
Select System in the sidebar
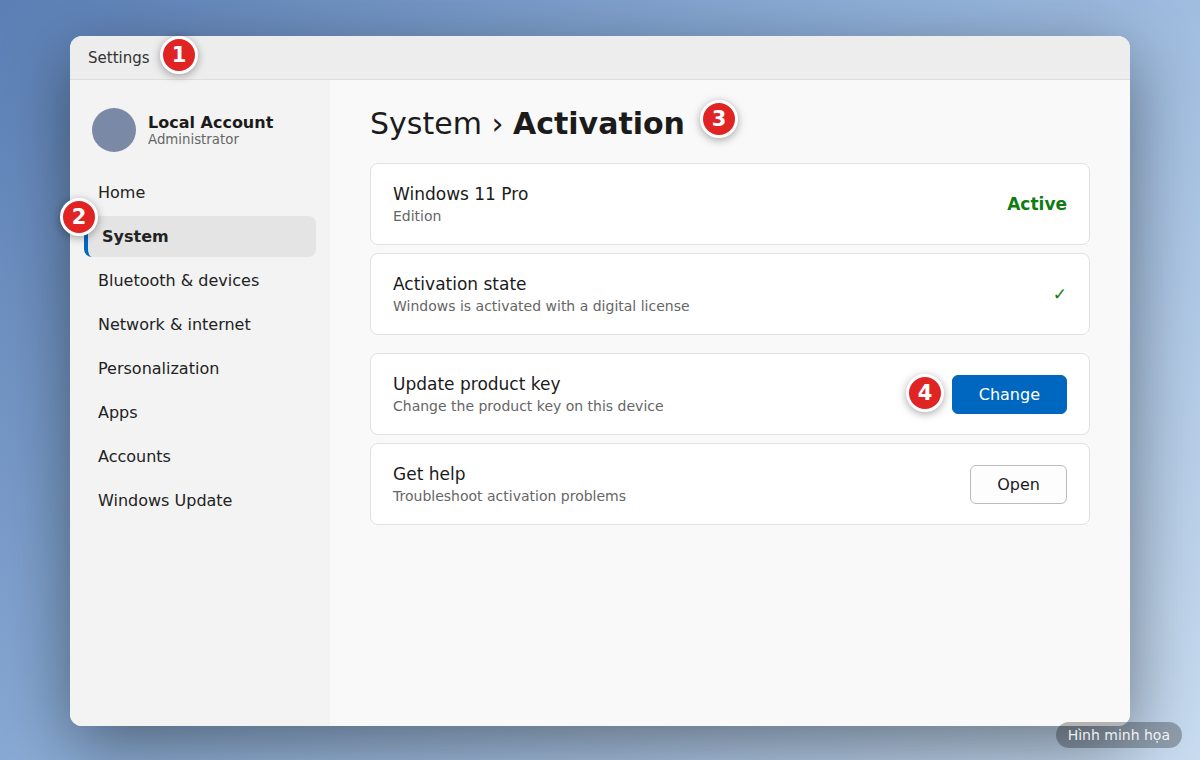200,236
